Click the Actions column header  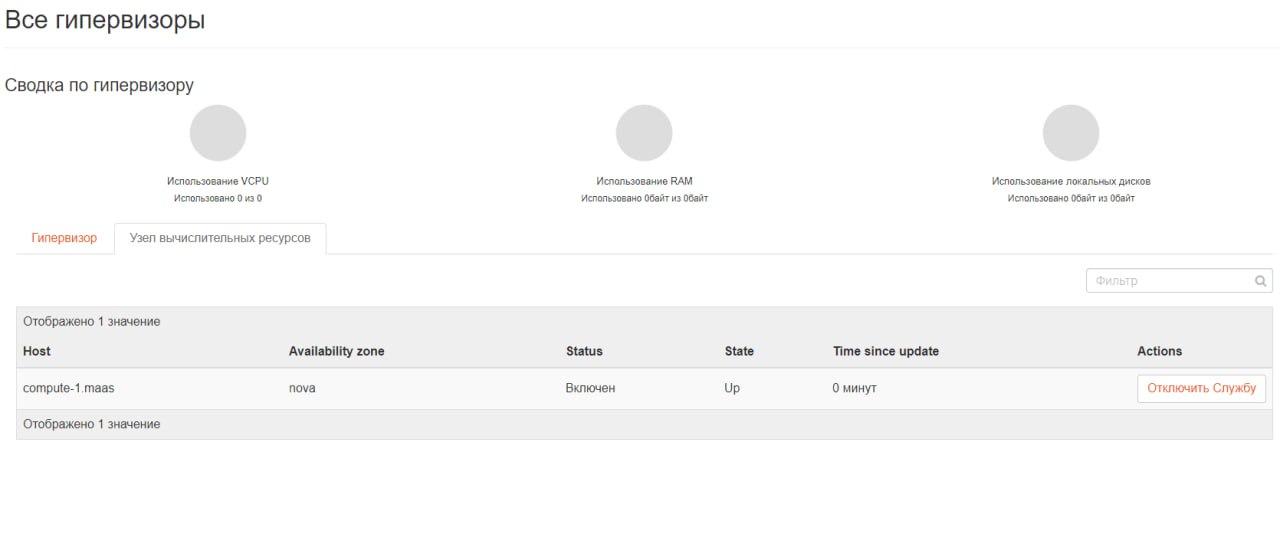(1159, 351)
